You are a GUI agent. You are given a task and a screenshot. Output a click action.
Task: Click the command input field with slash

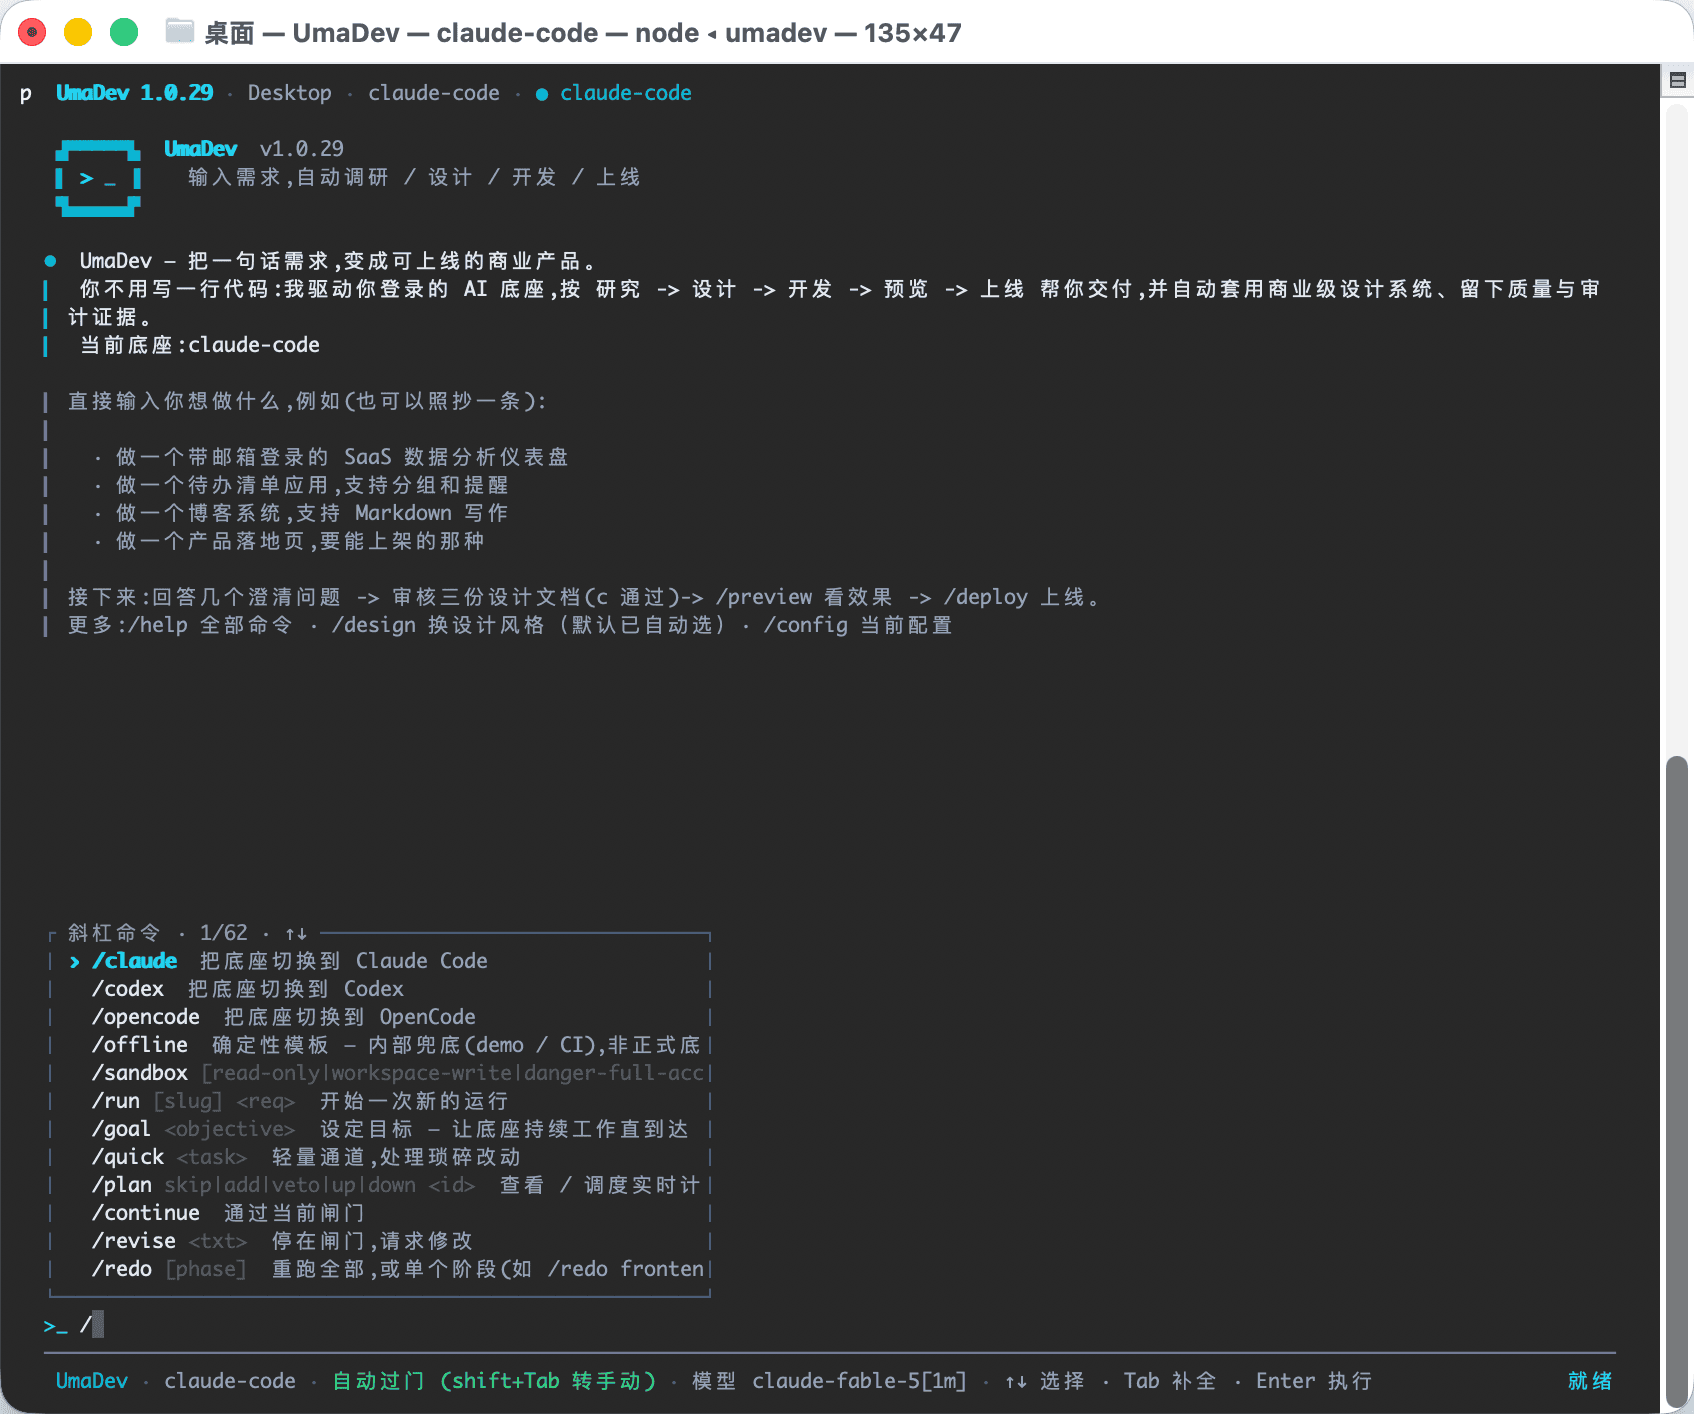[830, 1325]
